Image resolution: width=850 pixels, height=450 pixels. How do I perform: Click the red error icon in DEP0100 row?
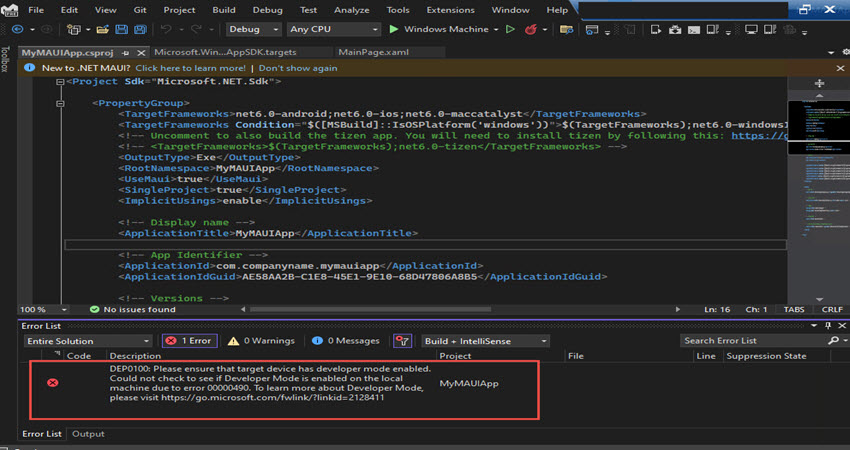[x=53, y=383]
